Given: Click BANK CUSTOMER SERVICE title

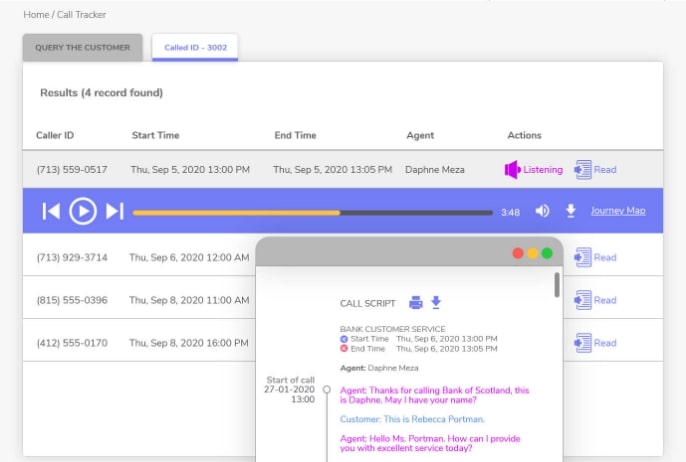Looking at the screenshot, I should coord(392,329).
